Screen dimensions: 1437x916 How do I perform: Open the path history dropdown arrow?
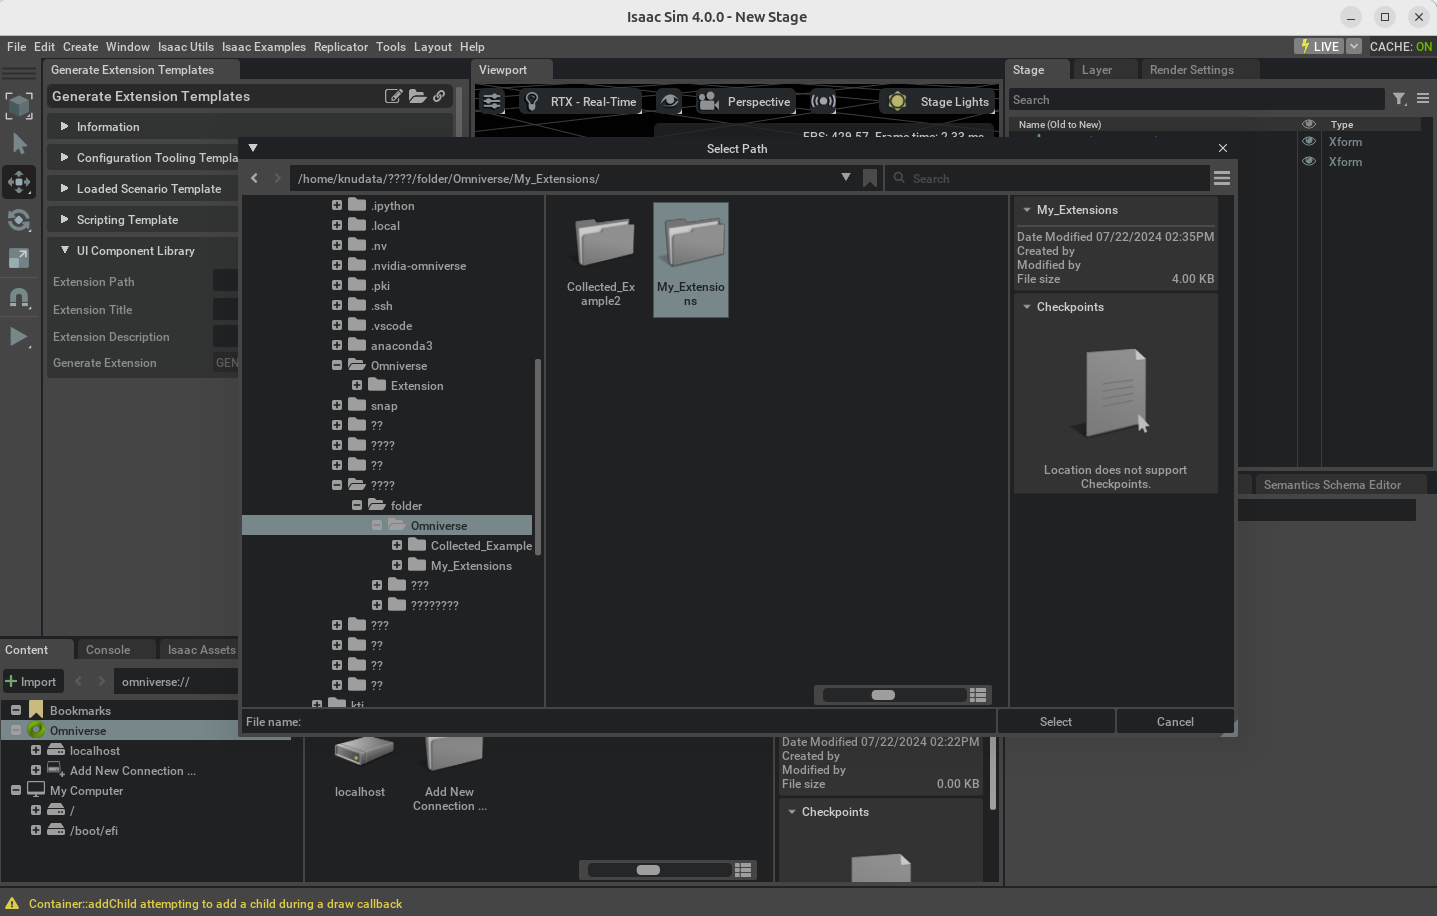tap(846, 177)
